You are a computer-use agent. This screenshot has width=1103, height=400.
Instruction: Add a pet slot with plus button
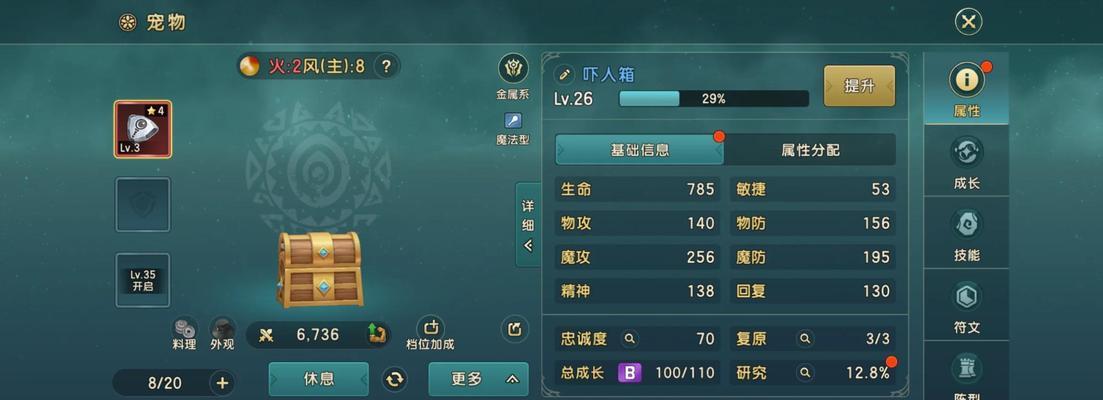coord(222,383)
